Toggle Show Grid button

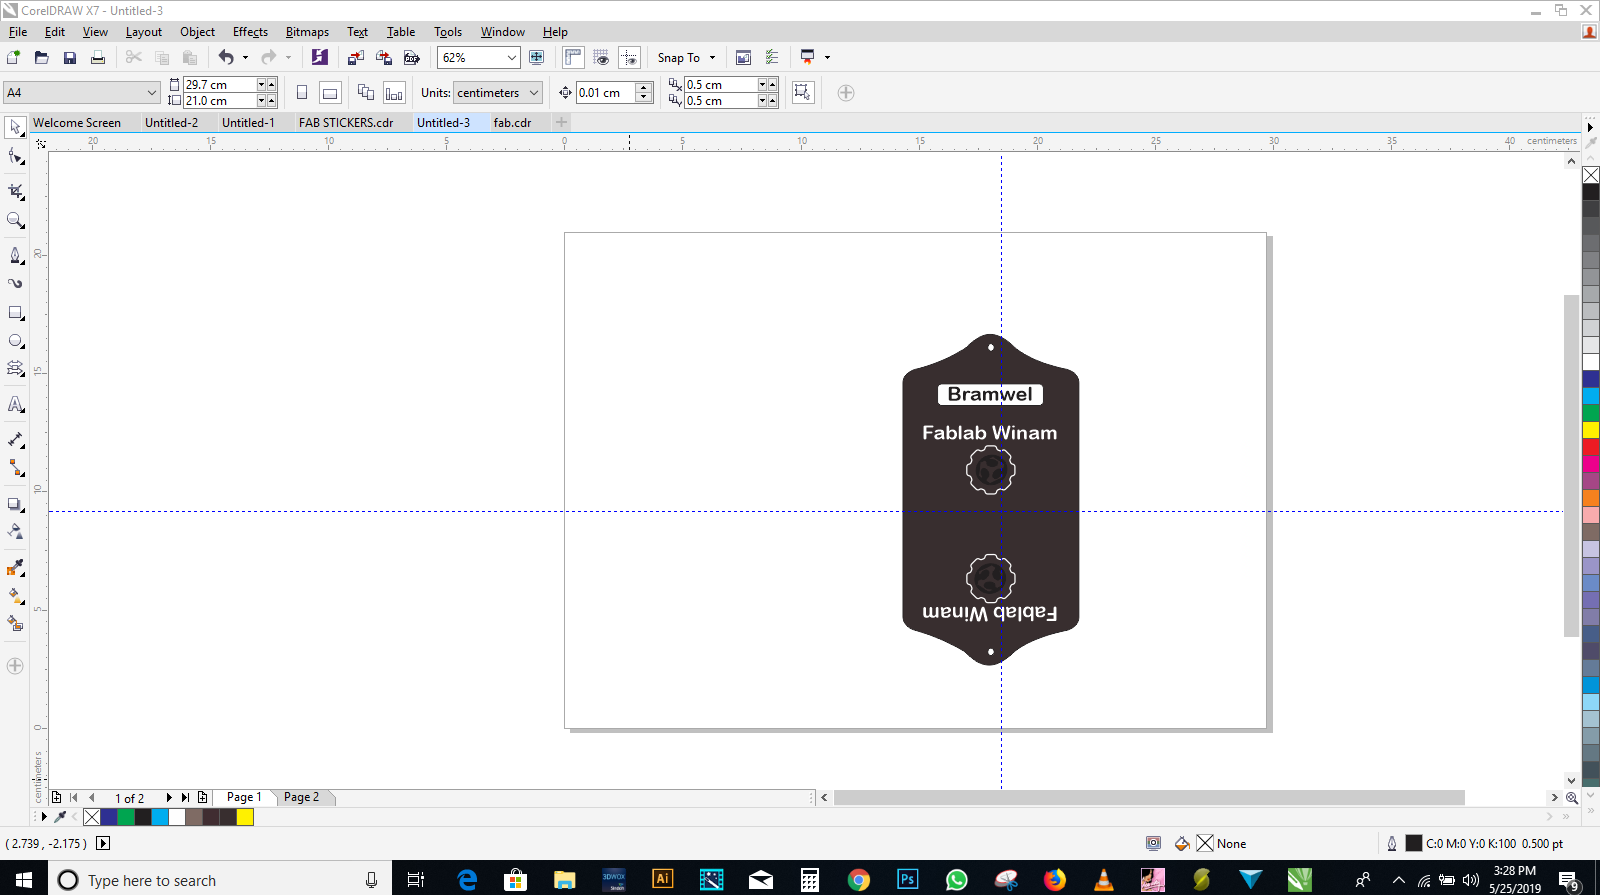[x=601, y=58]
